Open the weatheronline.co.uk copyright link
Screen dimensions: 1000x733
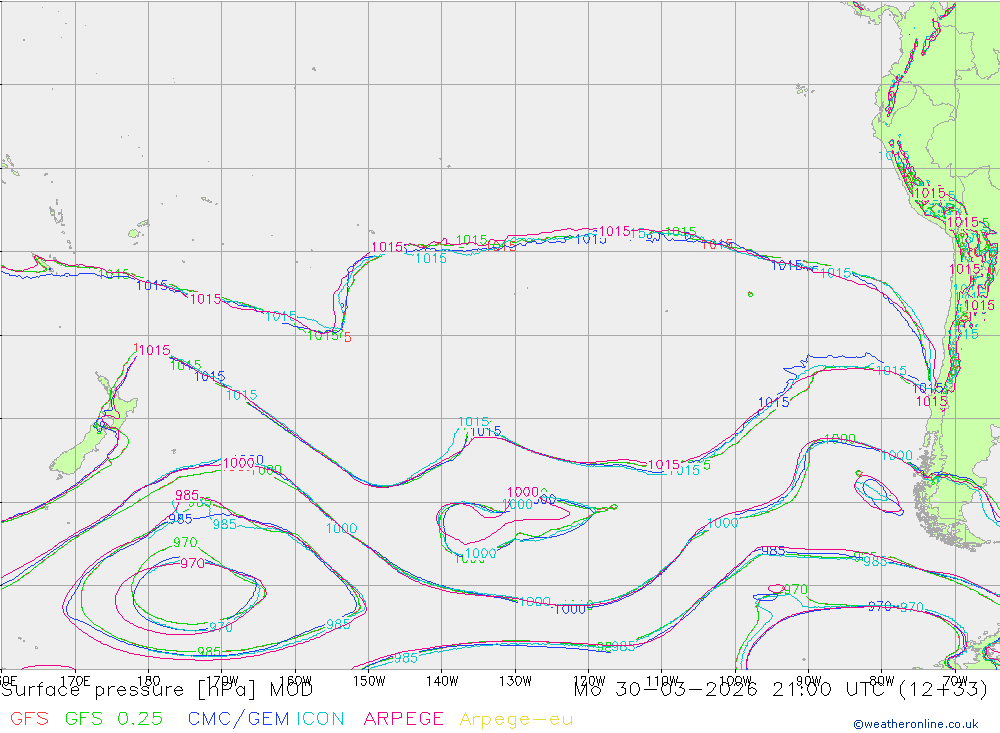click(x=916, y=724)
